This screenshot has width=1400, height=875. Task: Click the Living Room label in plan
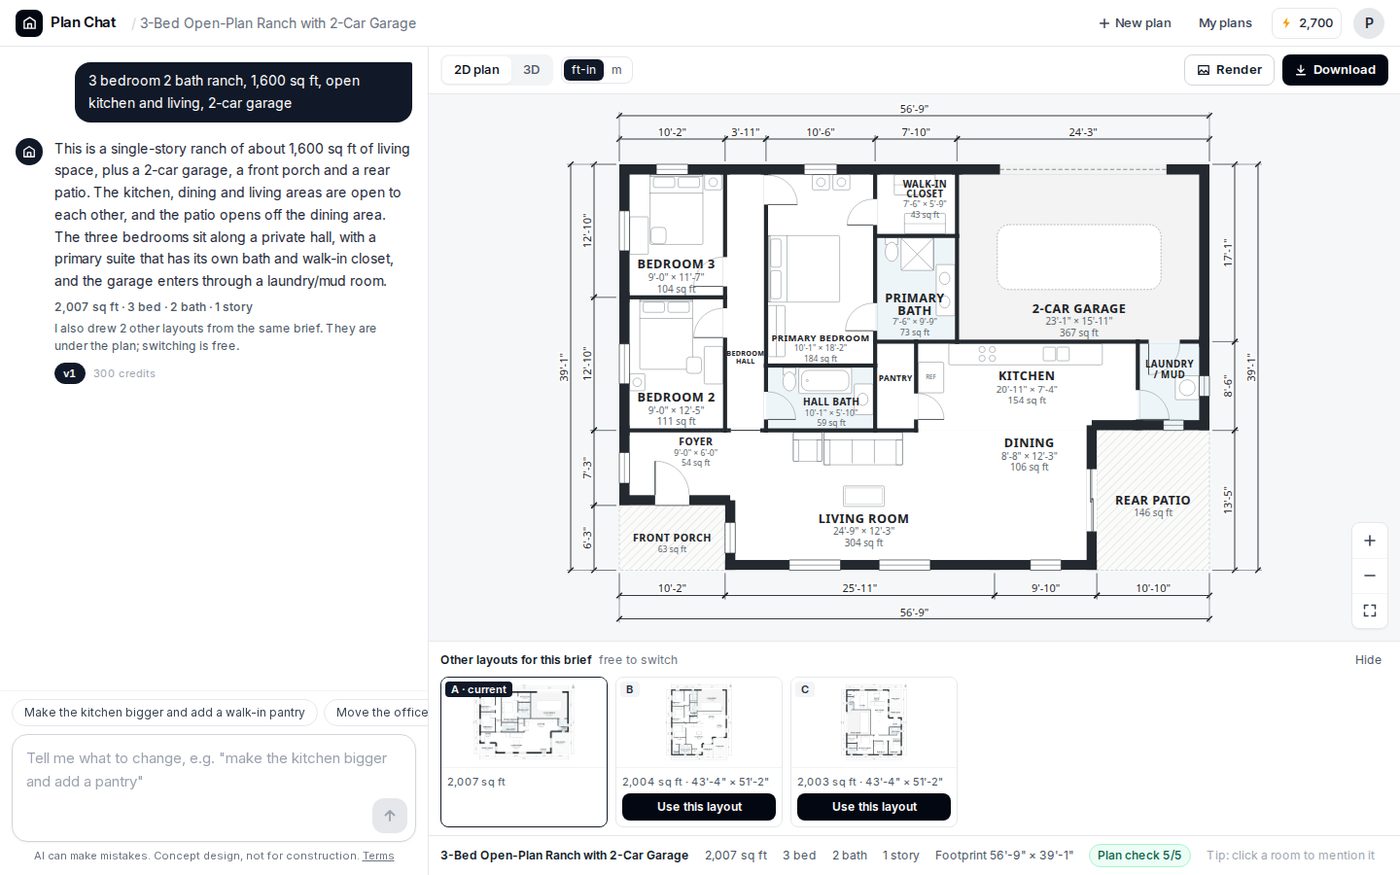[863, 519]
